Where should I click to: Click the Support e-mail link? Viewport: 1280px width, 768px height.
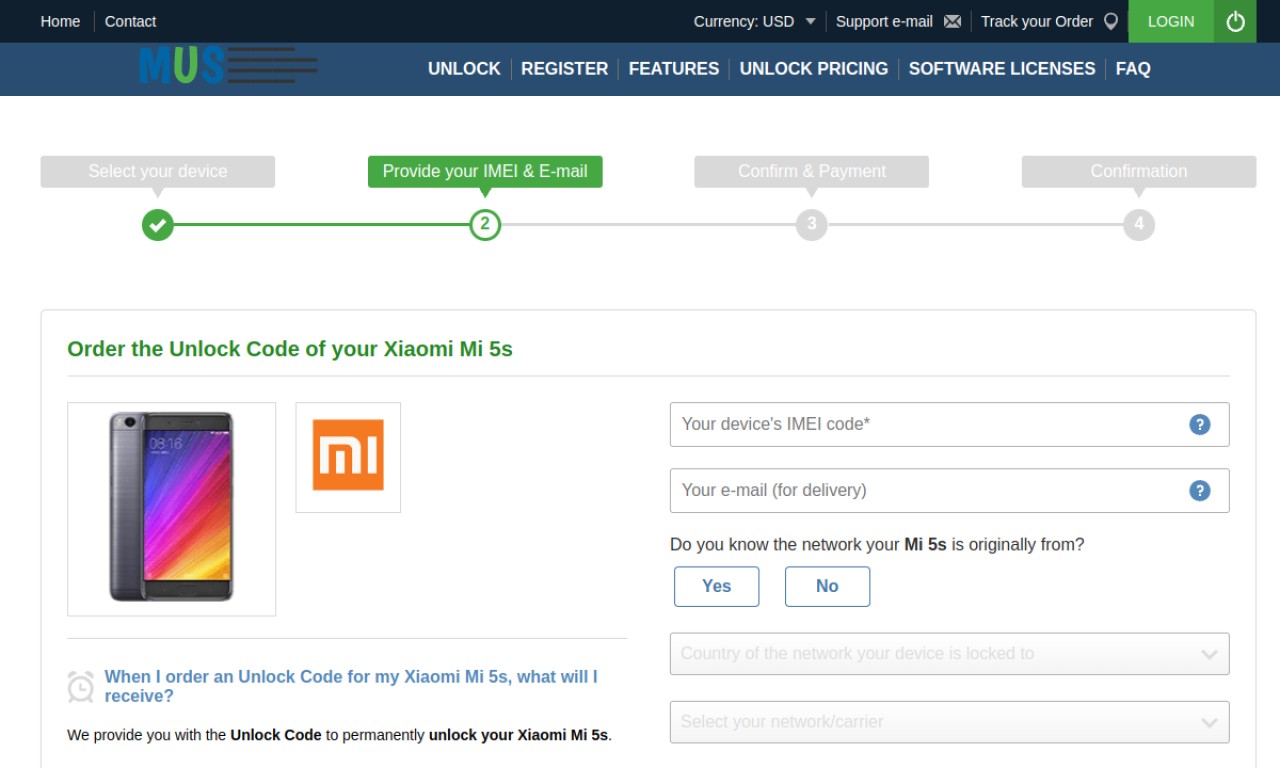(x=884, y=21)
